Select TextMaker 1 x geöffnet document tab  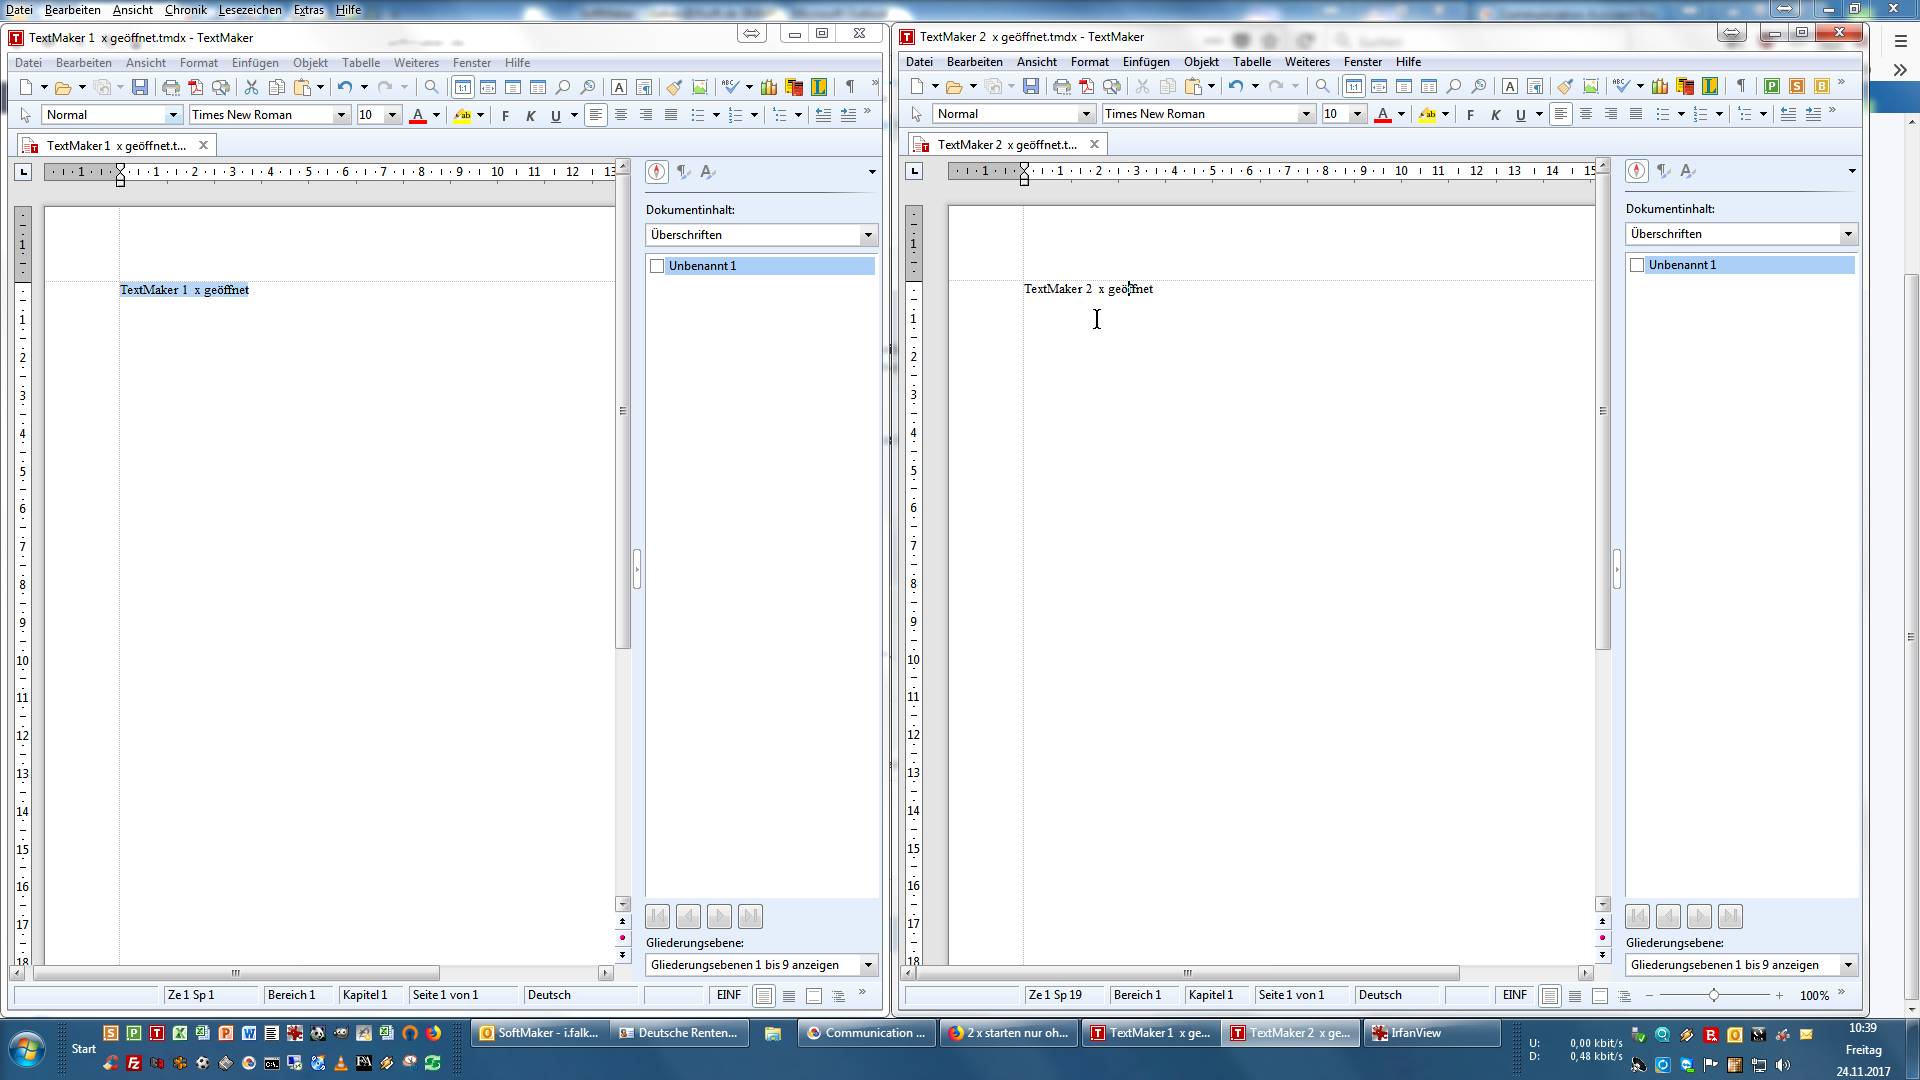coord(116,145)
